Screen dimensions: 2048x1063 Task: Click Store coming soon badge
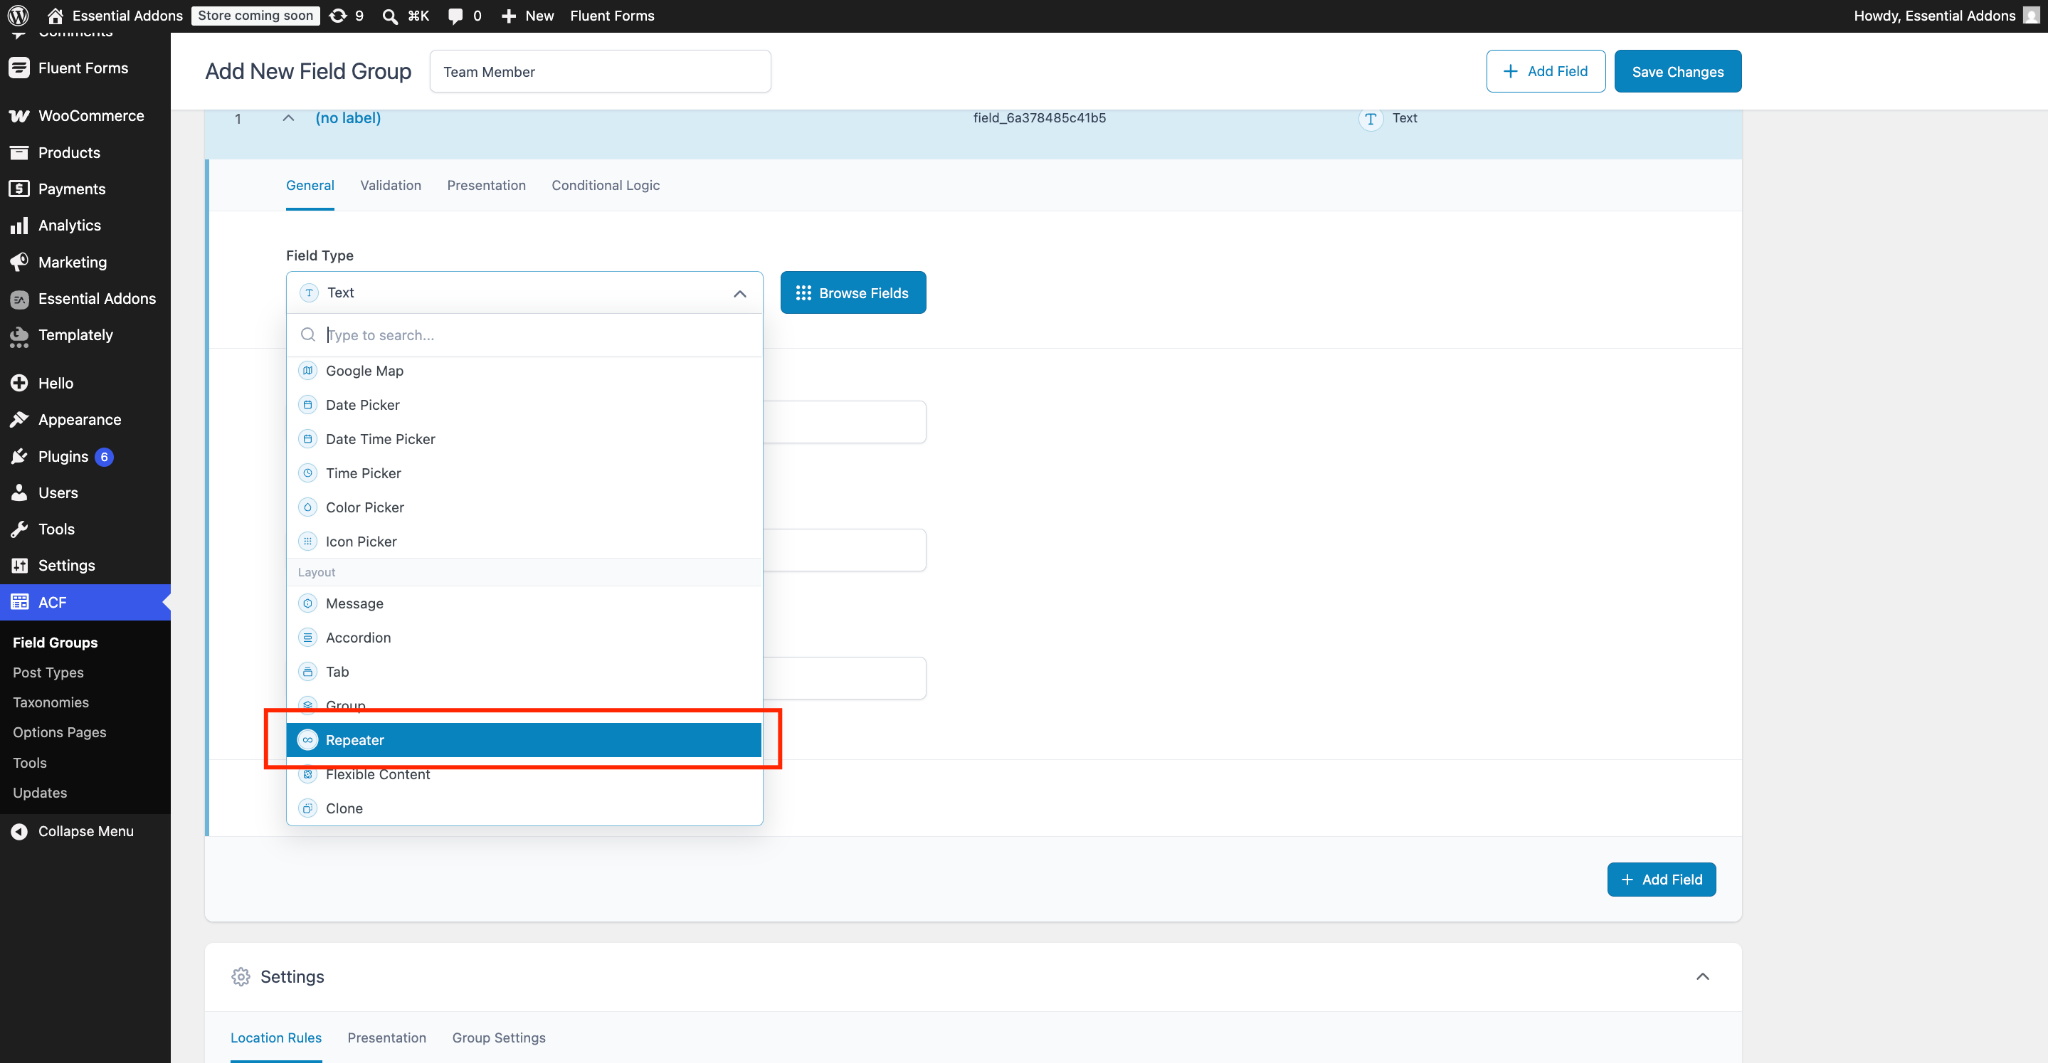click(255, 16)
